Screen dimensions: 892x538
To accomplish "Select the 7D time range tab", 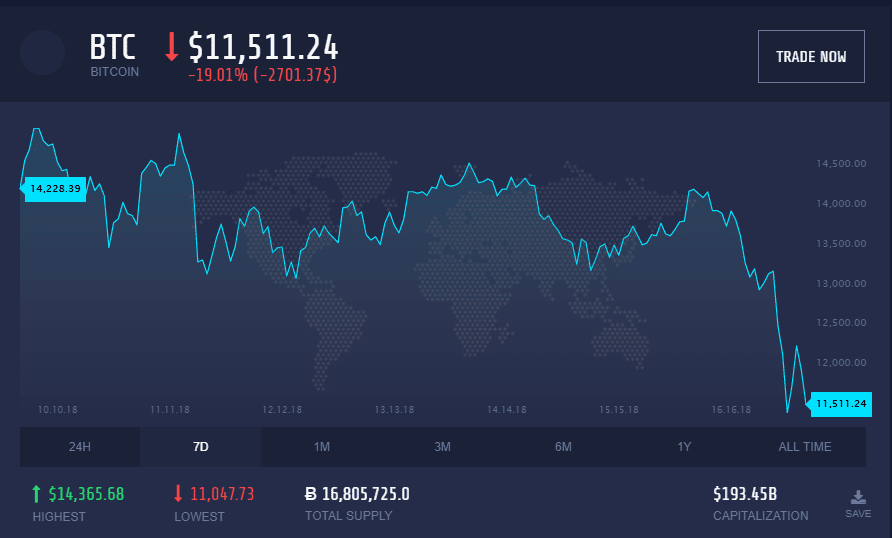I will (x=200, y=447).
